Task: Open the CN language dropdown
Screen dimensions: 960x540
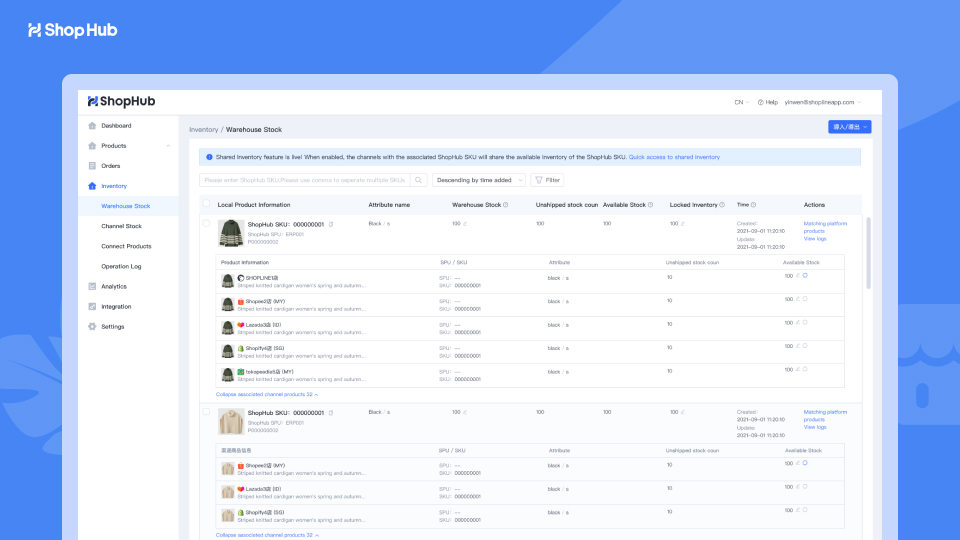Action: pos(741,102)
